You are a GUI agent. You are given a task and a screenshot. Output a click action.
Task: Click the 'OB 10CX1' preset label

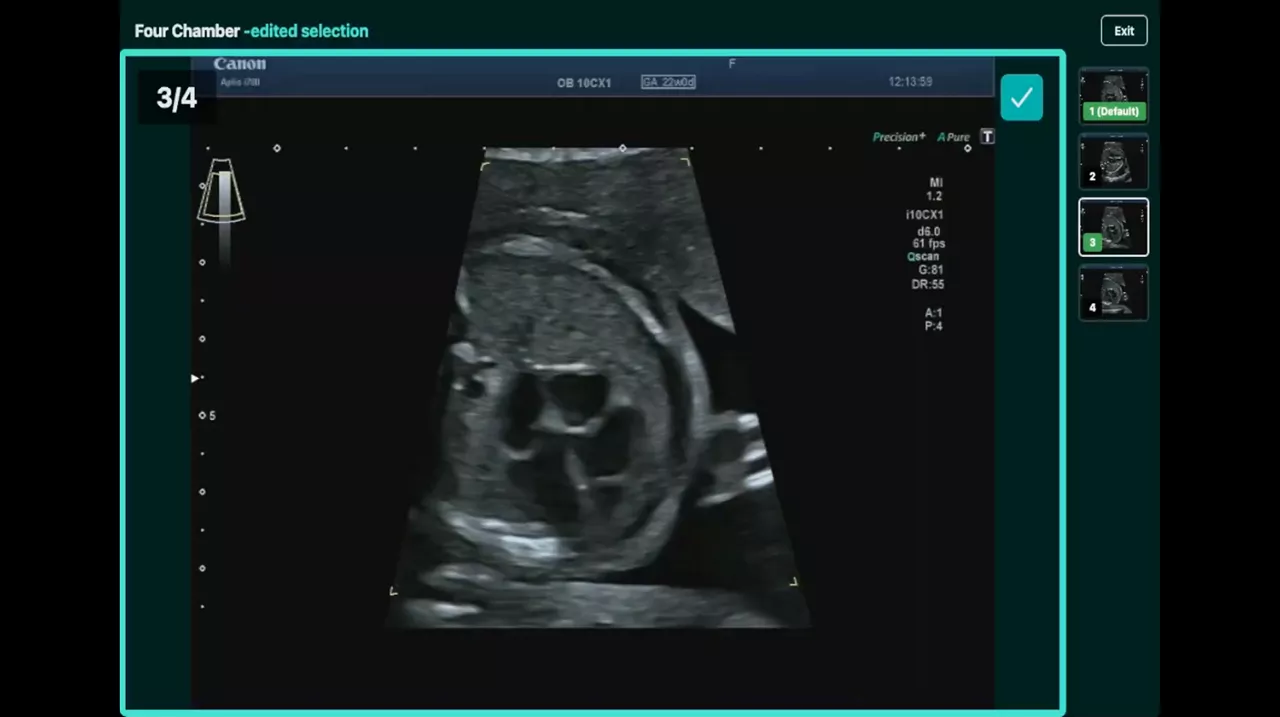tap(584, 83)
